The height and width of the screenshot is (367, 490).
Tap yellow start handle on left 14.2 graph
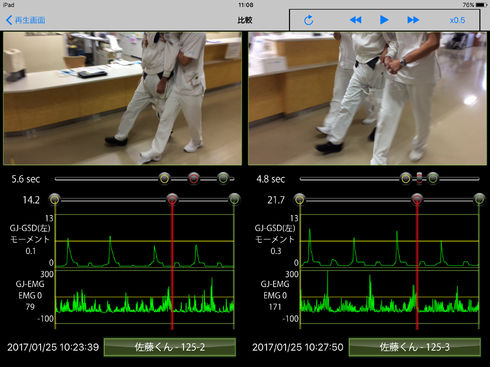(x=55, y=199)
